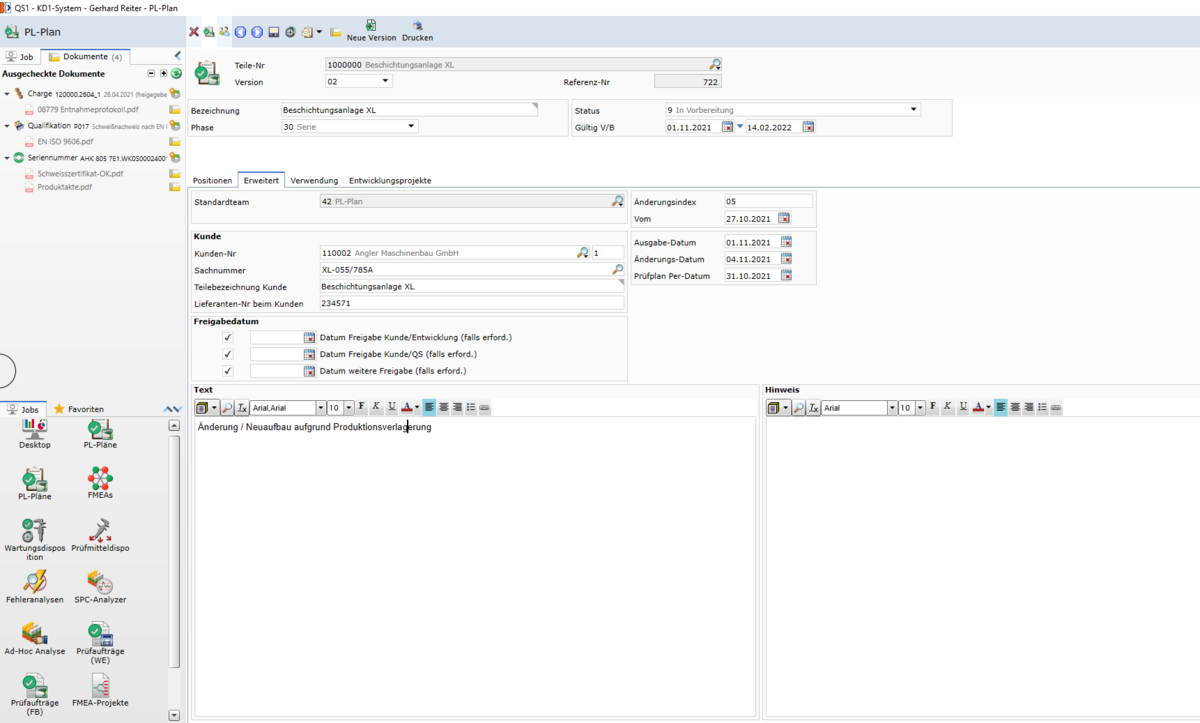Image resolution: width=1200 pixels, height=723 pixels.
Task: Open calendar picker for Prüfplan Per-Datum
Action: coord(786,276)
